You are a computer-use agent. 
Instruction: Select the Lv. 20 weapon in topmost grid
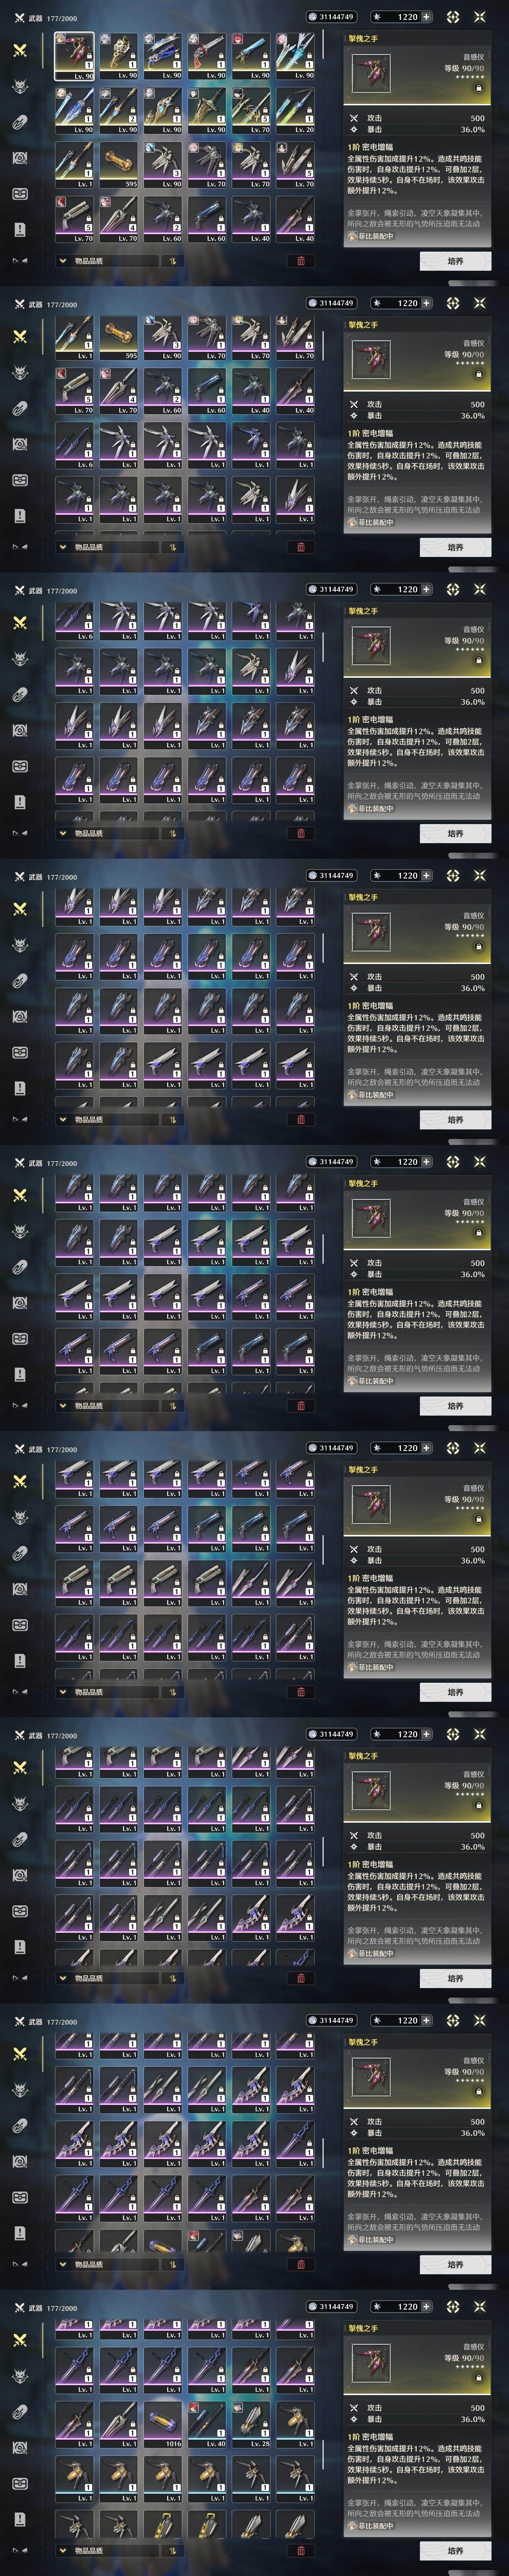(x=295, y=111)
